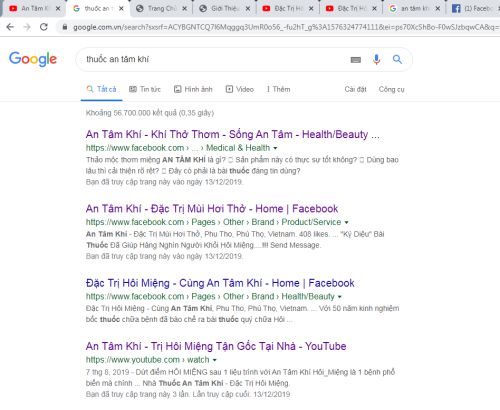Close the 'Trang Chủ' tab
This screenshot has height=410, width=500.
tap(184, 9)
